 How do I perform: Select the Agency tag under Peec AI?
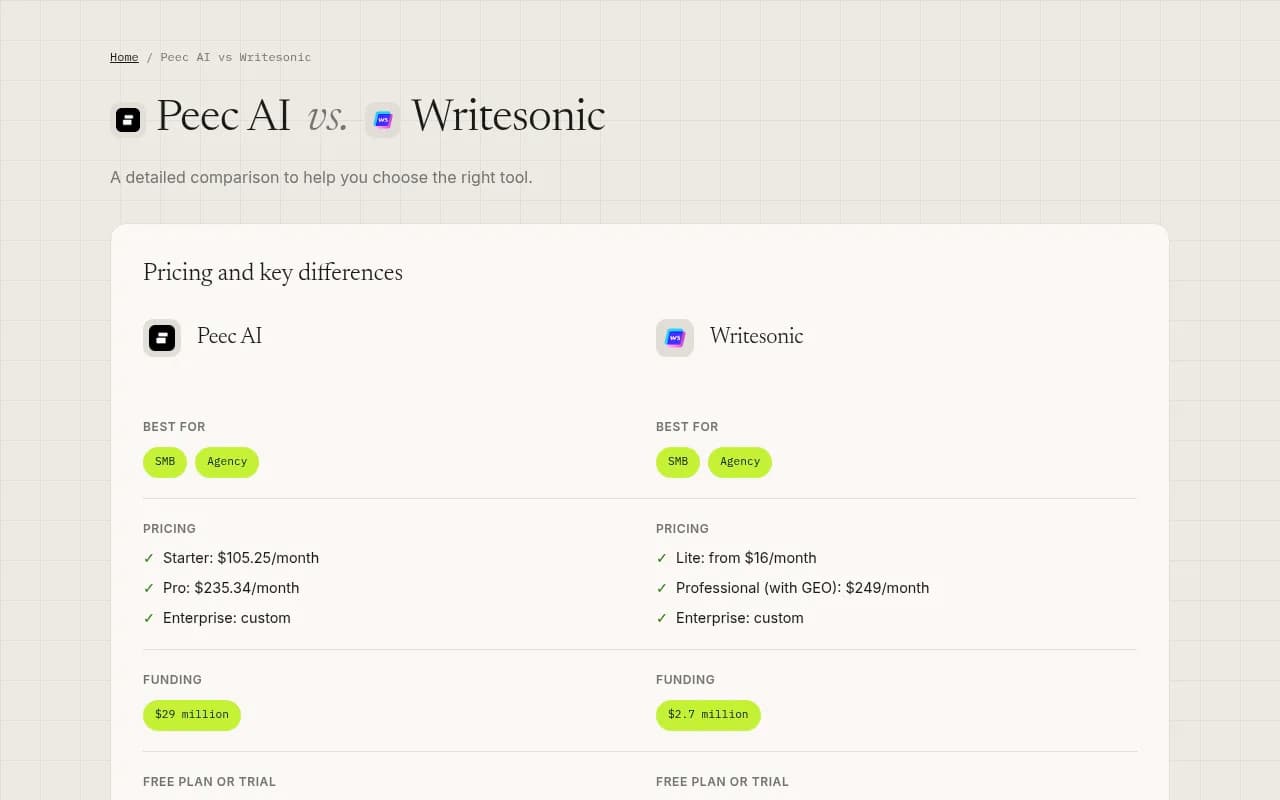pos(227,462)
